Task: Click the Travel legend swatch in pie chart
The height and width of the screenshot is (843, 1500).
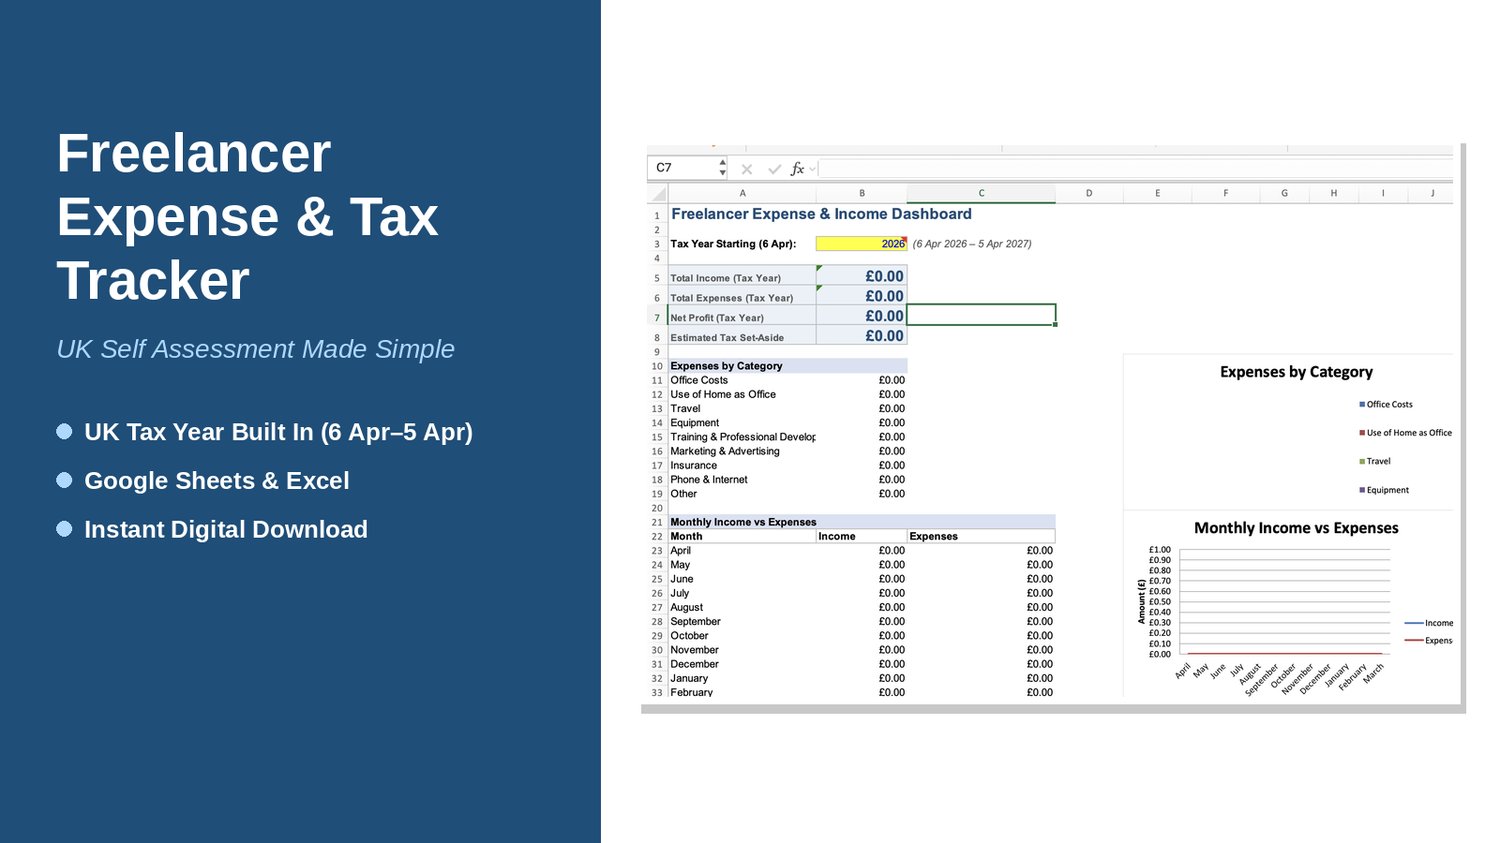Action: 1362,461
